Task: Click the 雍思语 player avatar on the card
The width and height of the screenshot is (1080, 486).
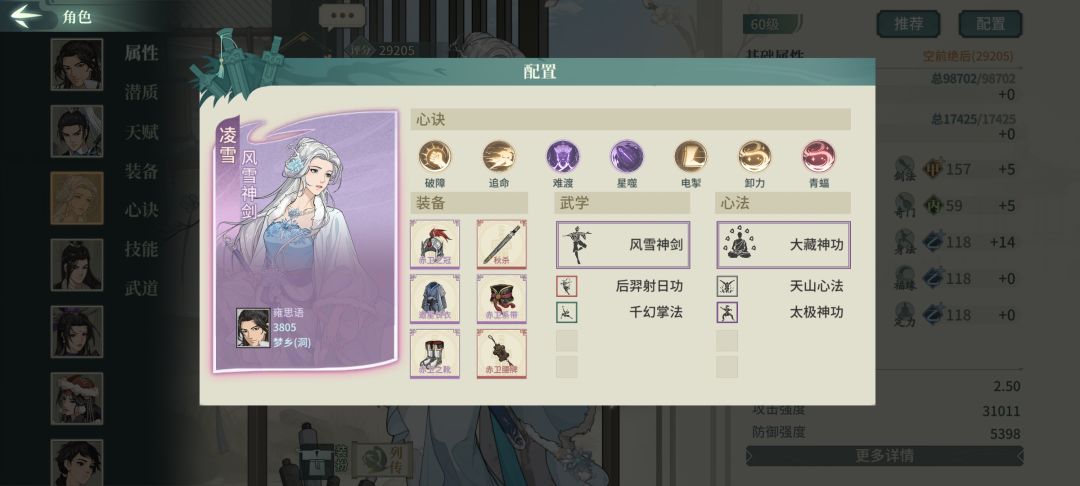Action: pos(253,328)
